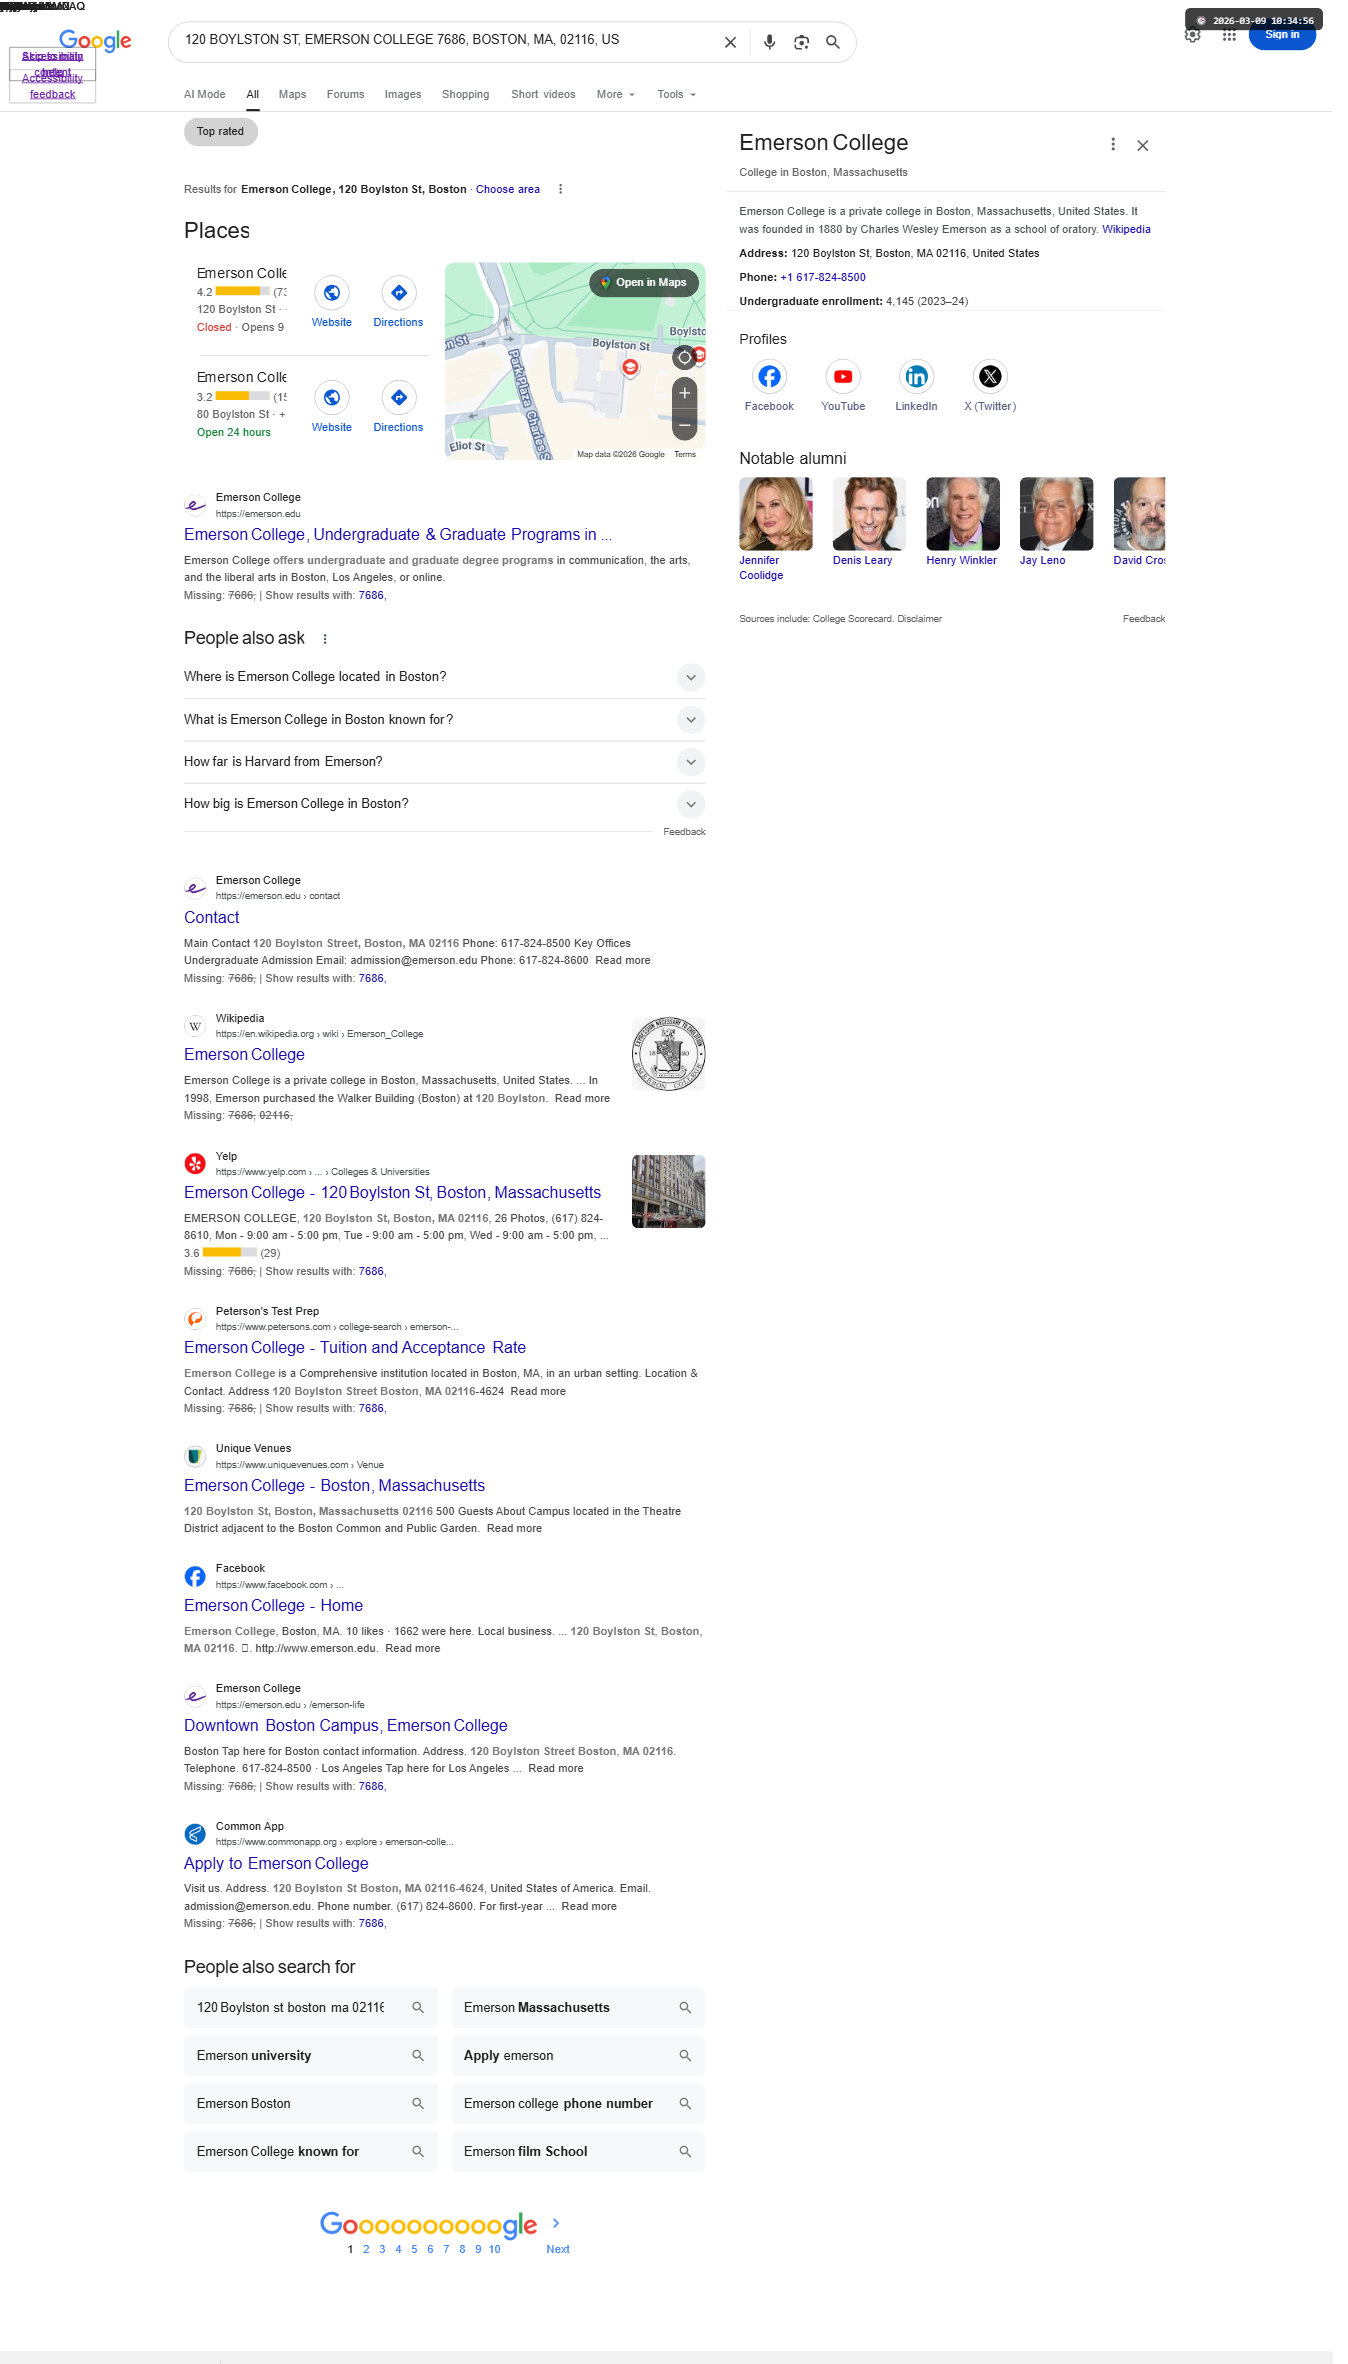1348x2364 pixels.
Task: Switch to the Images tab
Action: (403, 95)
